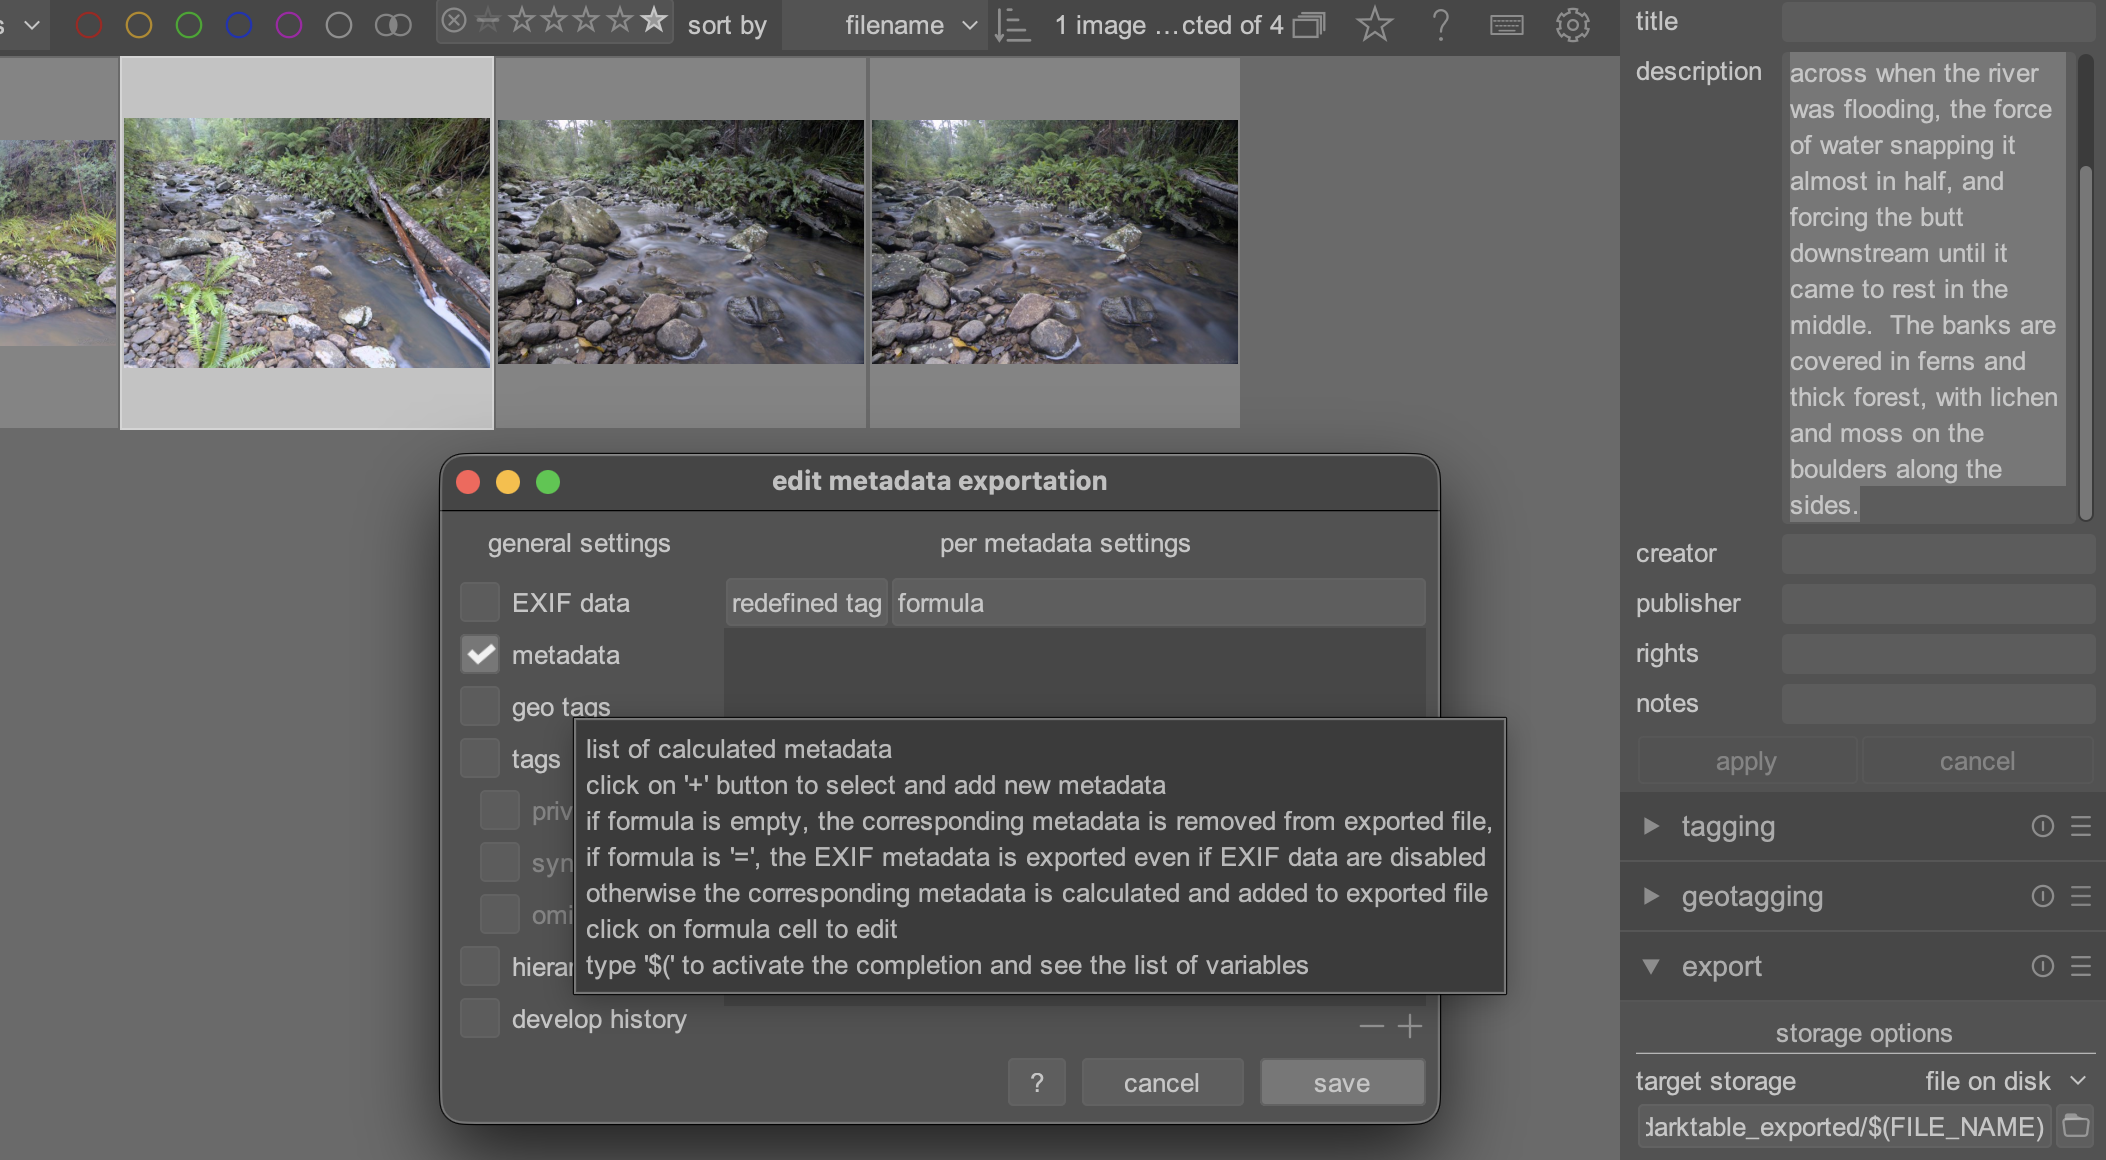Click the plus button to add metadata
This screenshot has height=1160, width=2106.
[x=1410, y=1026]
